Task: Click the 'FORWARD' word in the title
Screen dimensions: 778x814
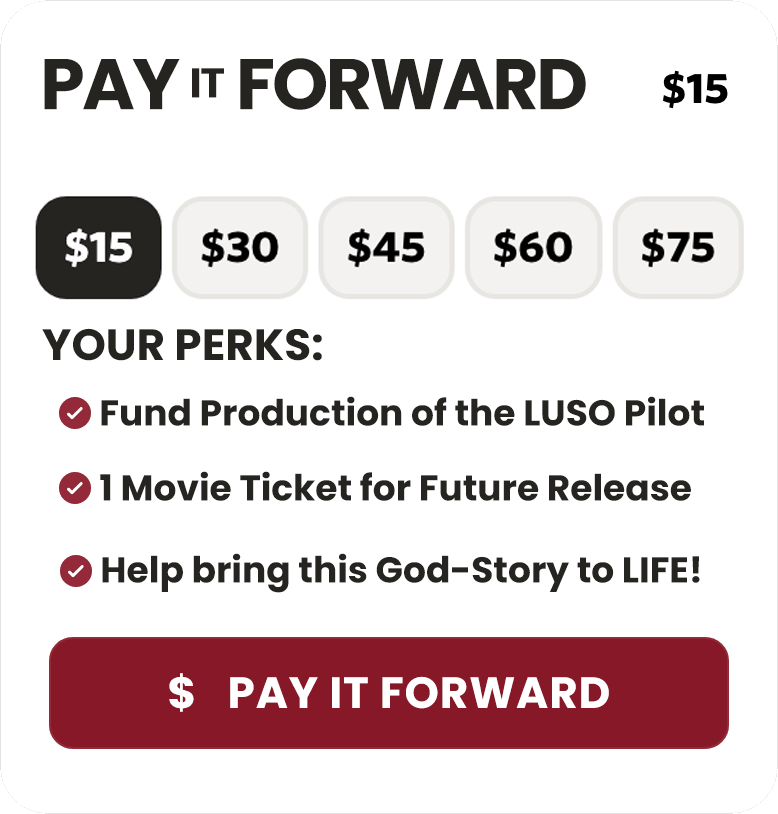Action: [x=412, y=86]
